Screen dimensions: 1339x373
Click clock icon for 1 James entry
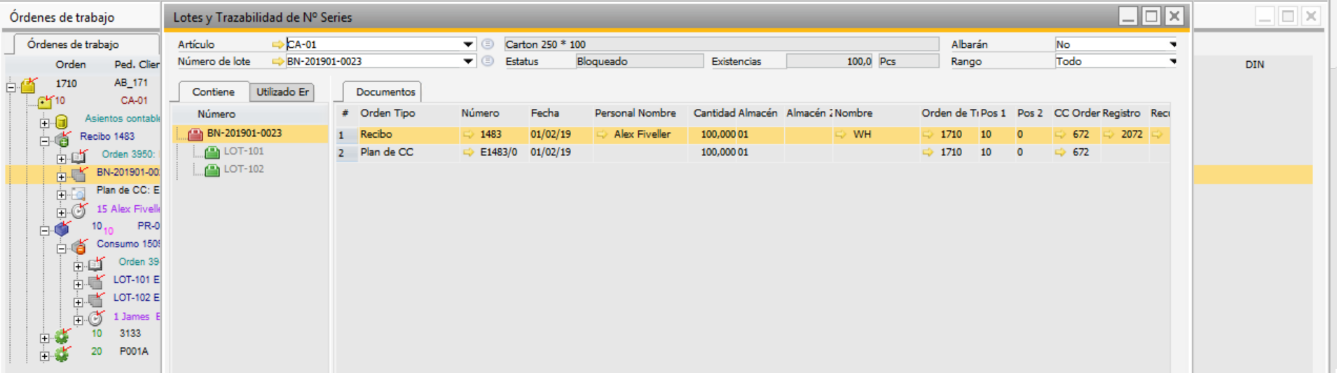click(x=97, y=317)
